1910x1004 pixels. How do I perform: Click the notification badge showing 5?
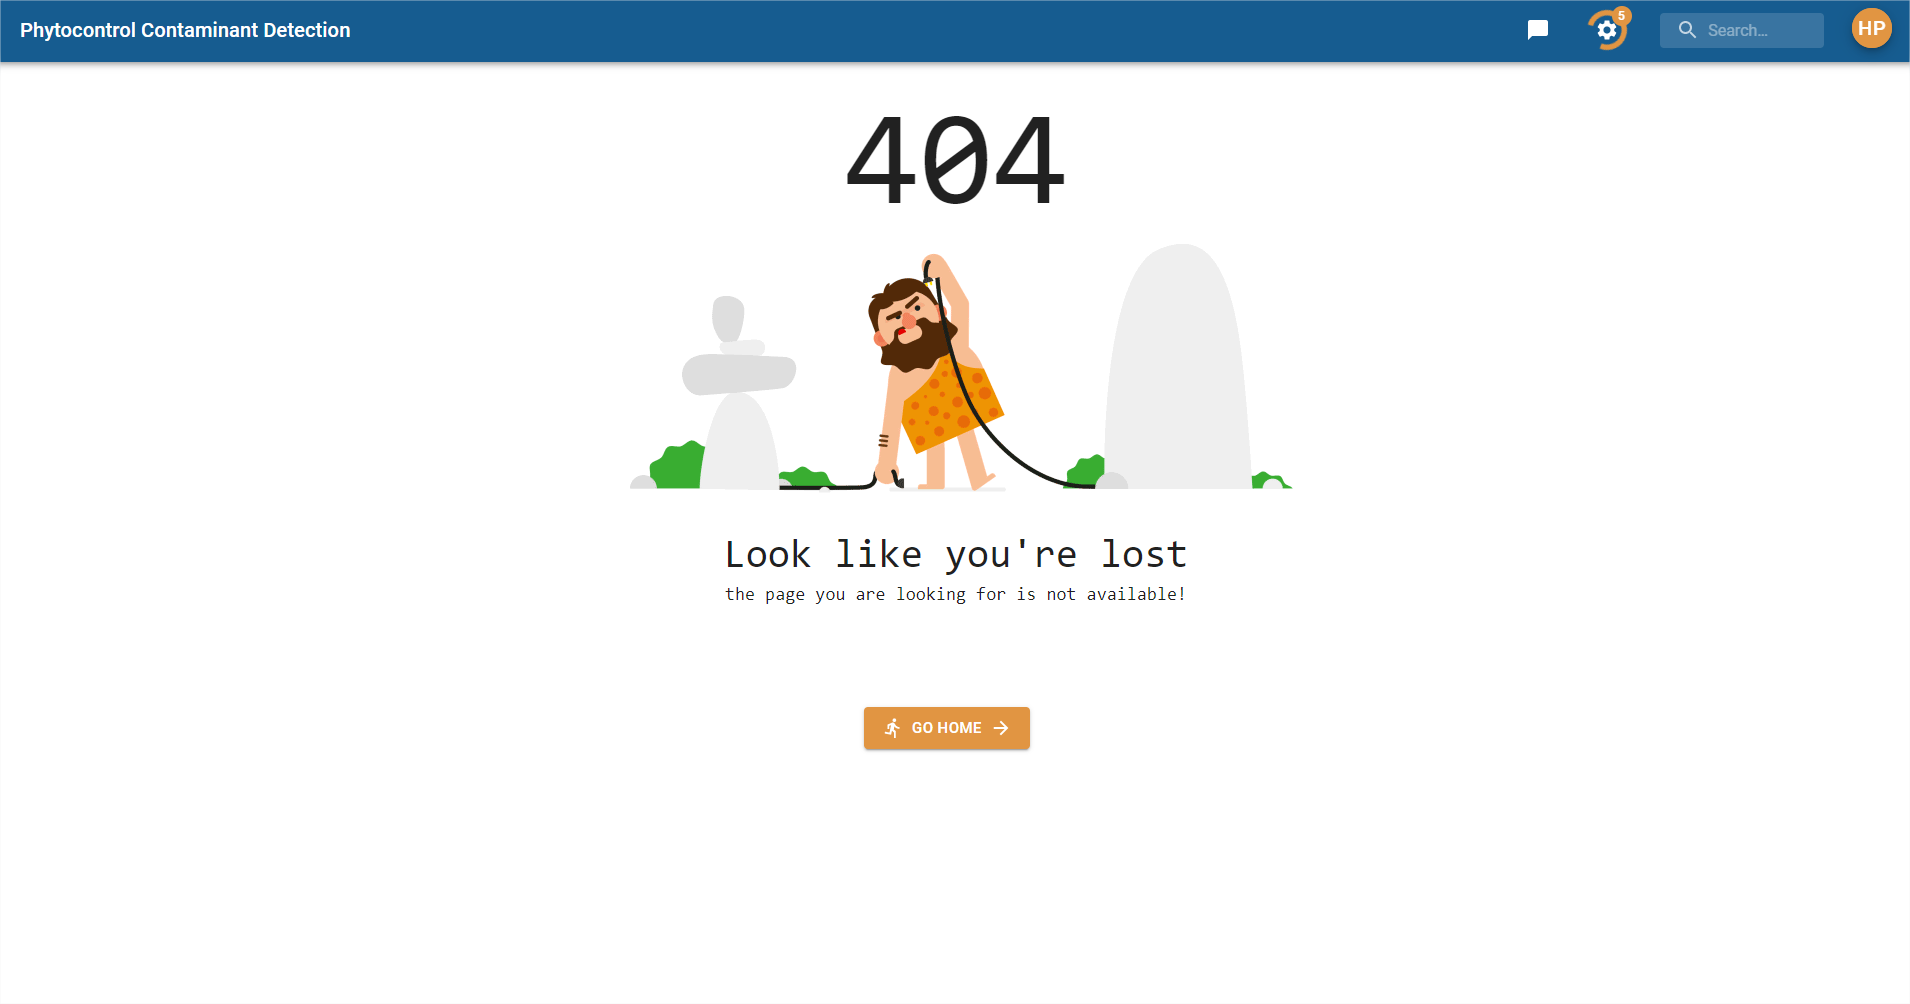pos(1622,15)
